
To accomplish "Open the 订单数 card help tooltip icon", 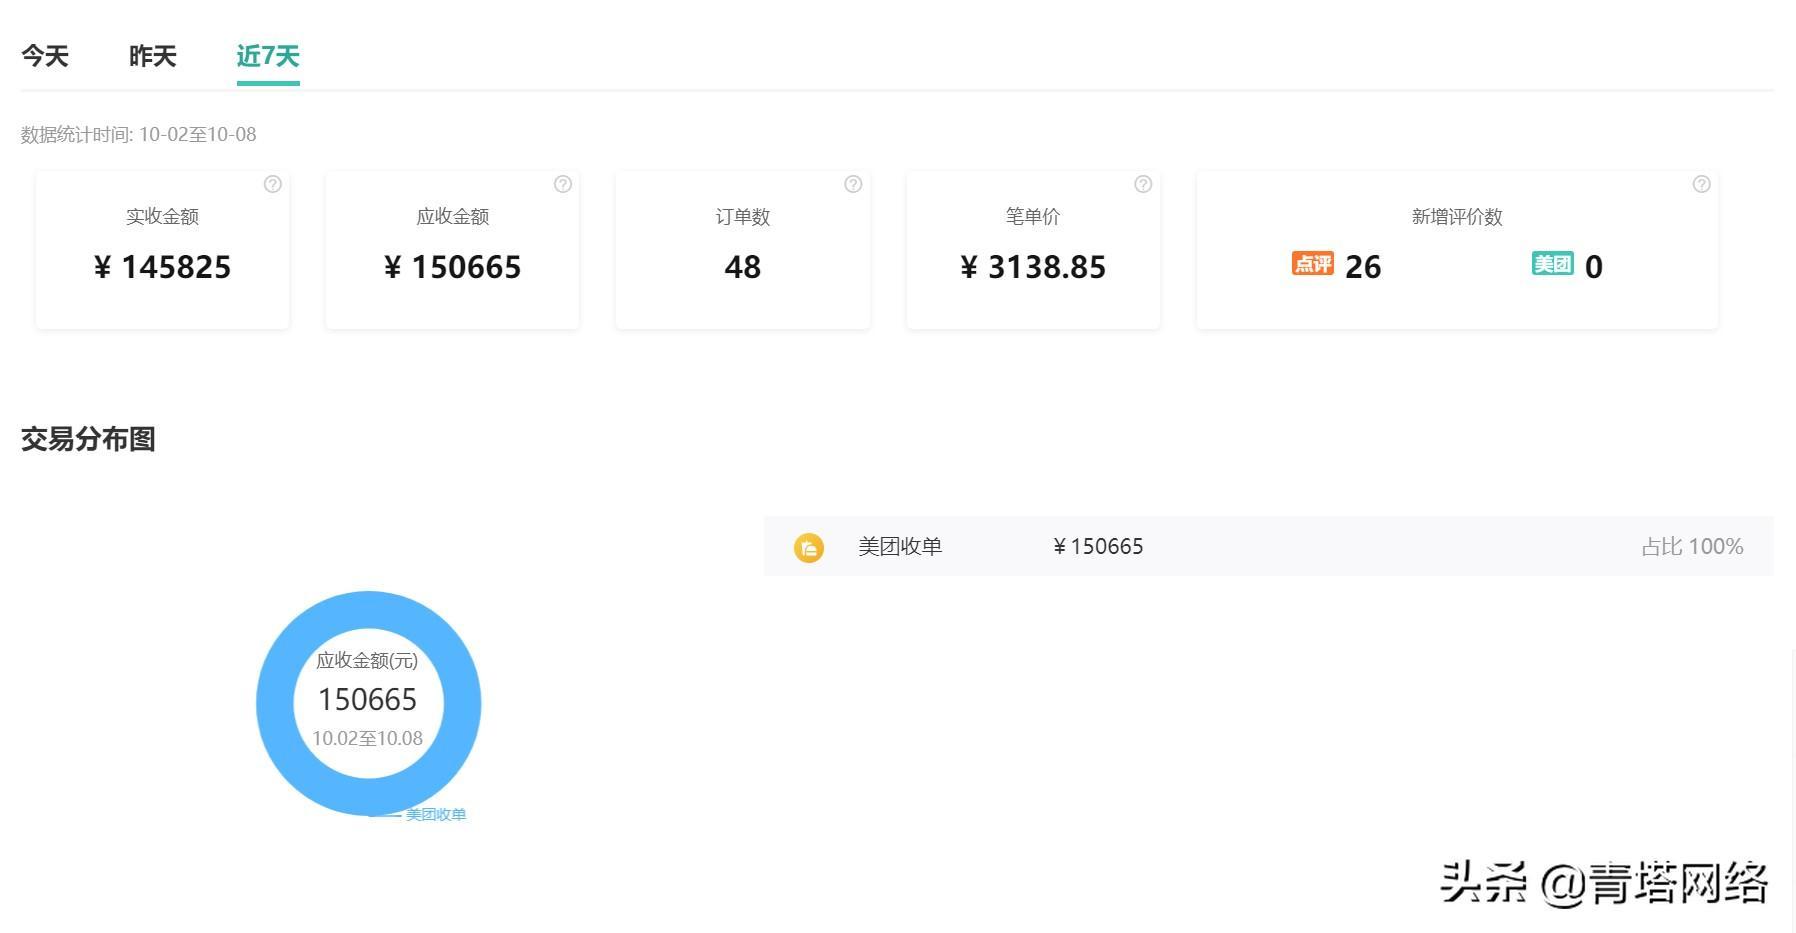I will pos(853,184).
